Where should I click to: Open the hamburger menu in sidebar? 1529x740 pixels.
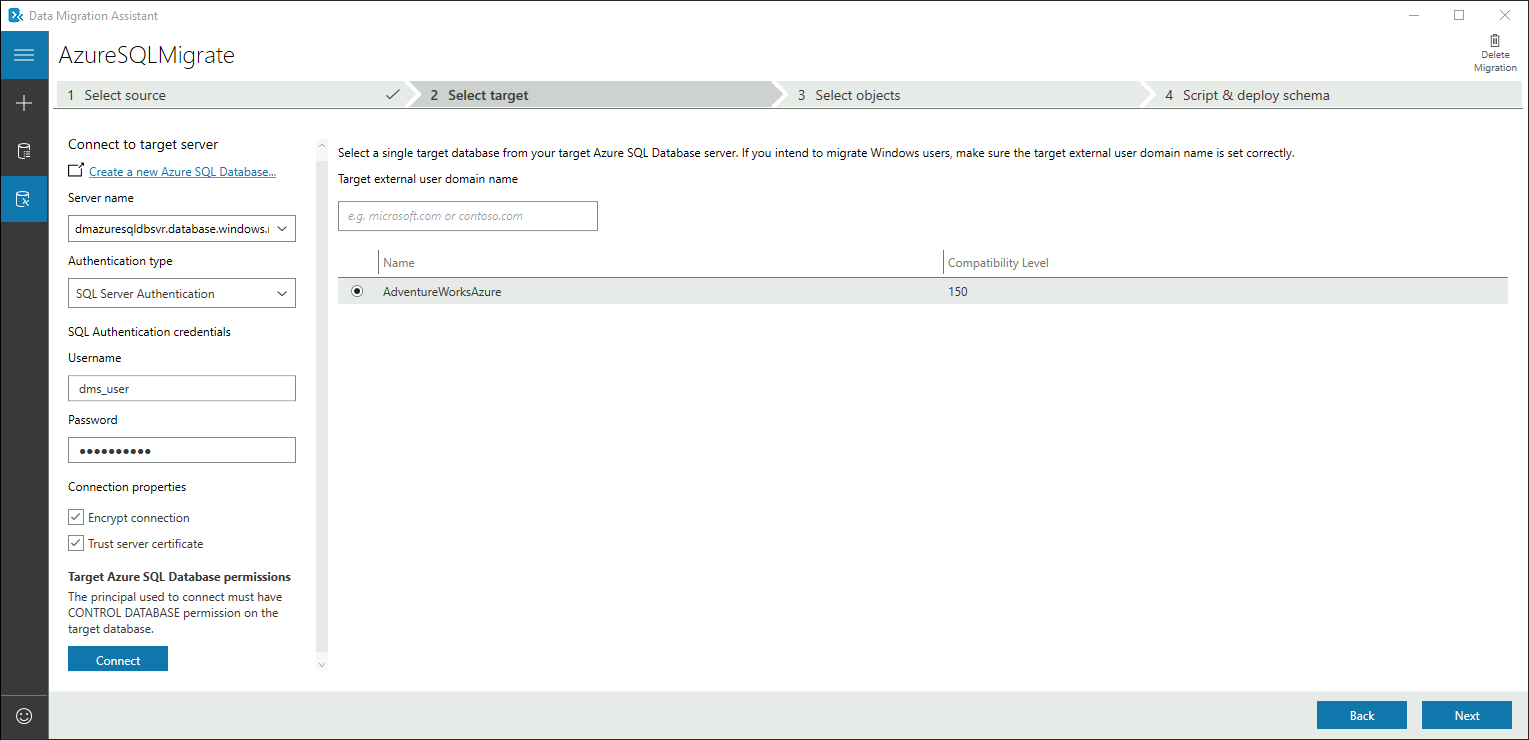point(24,55)
